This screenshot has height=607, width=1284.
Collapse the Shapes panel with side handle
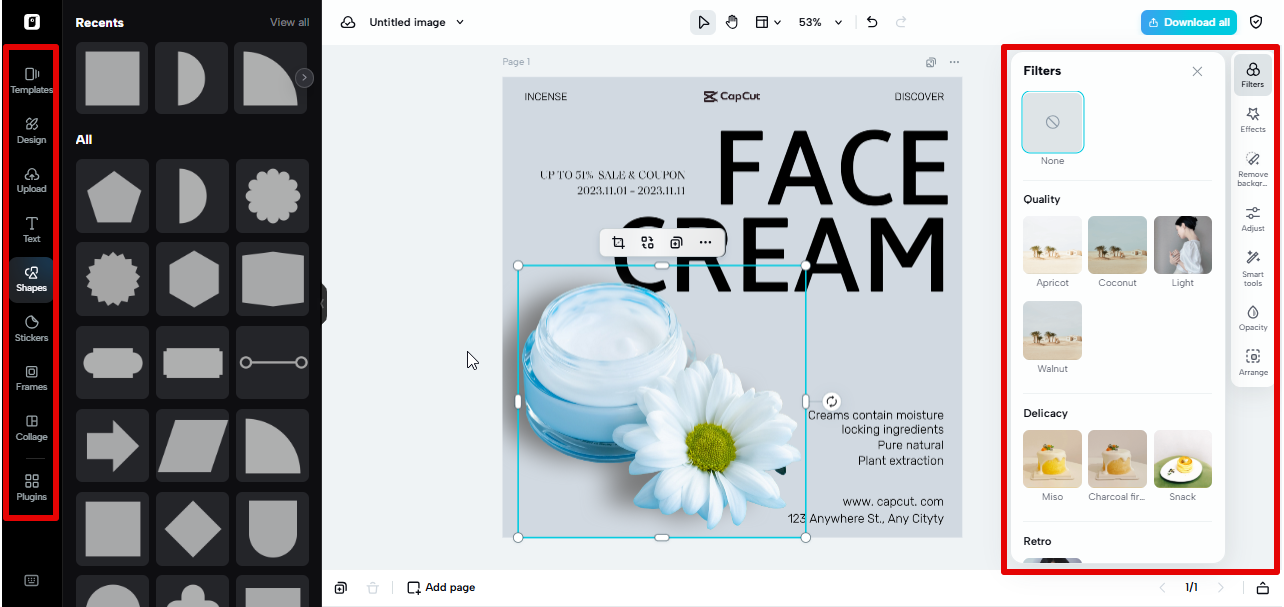(323, 303)
